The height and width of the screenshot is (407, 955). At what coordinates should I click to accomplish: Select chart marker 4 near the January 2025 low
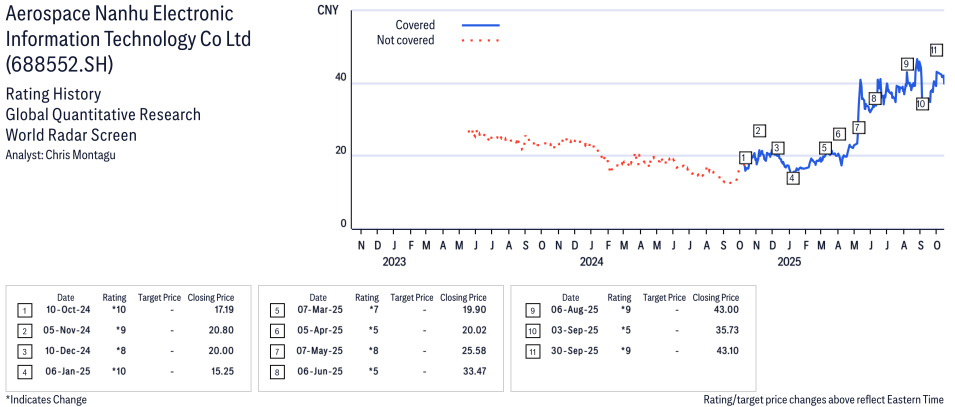coord(792,178)
